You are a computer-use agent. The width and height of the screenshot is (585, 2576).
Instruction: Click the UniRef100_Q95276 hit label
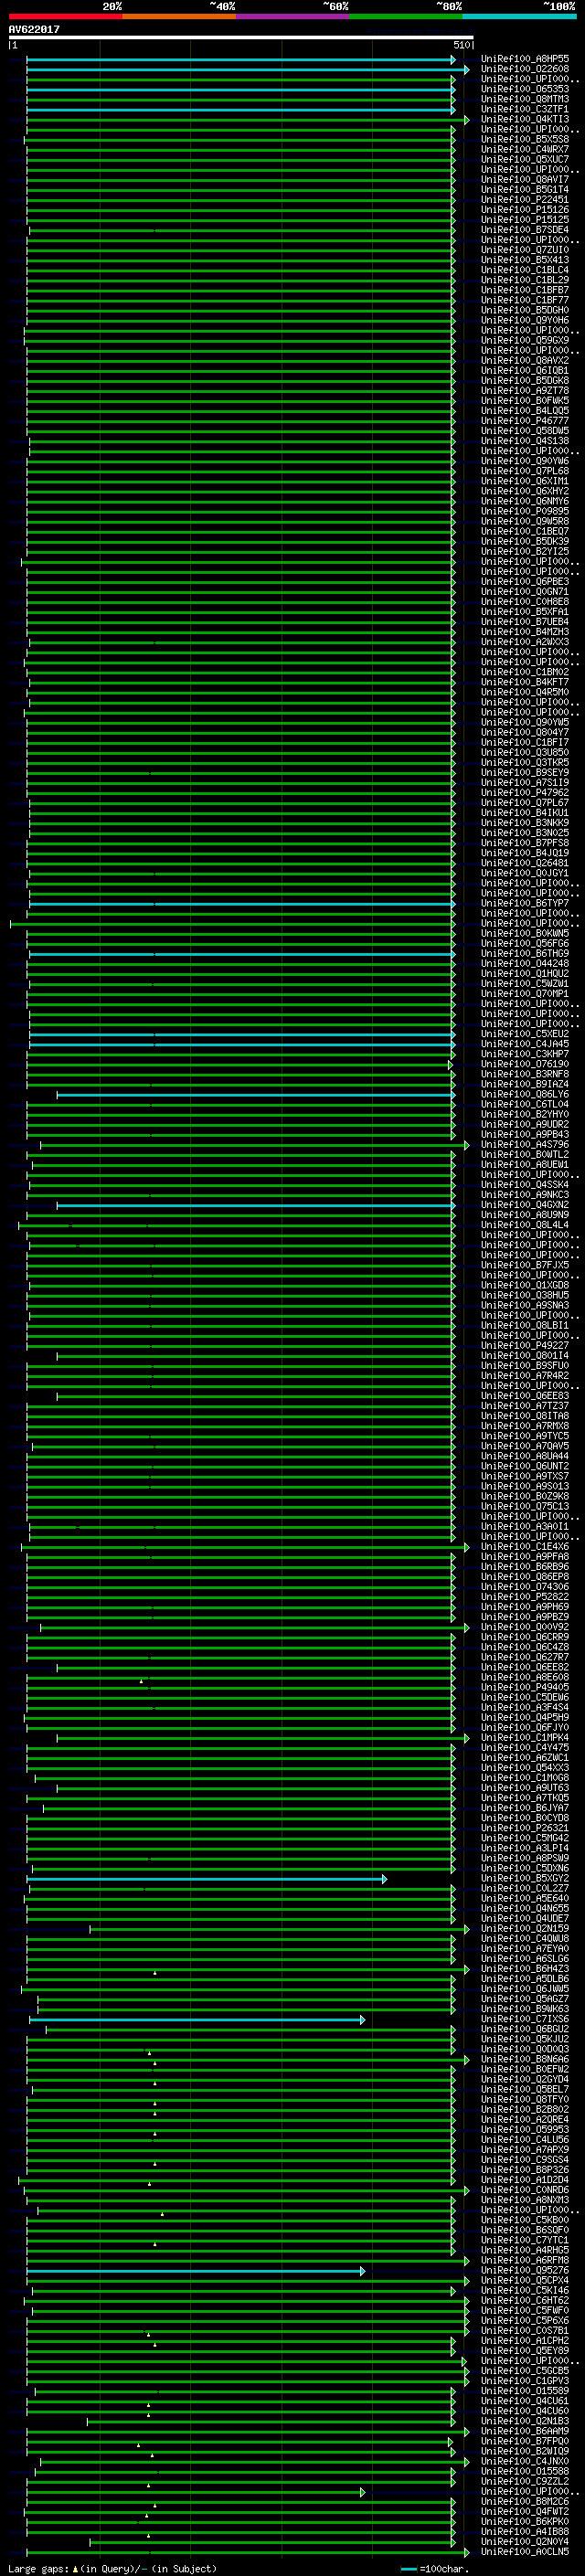[x=525, y=2270]
